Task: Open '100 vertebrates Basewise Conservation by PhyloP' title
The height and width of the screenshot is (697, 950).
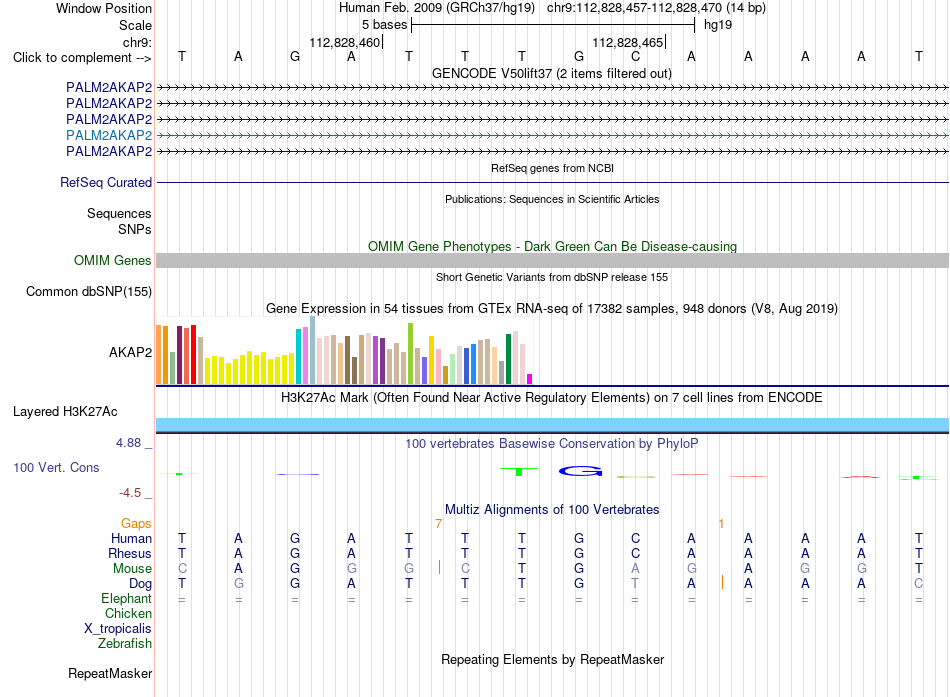Action: pyautogui.click(x=552, y=444)
